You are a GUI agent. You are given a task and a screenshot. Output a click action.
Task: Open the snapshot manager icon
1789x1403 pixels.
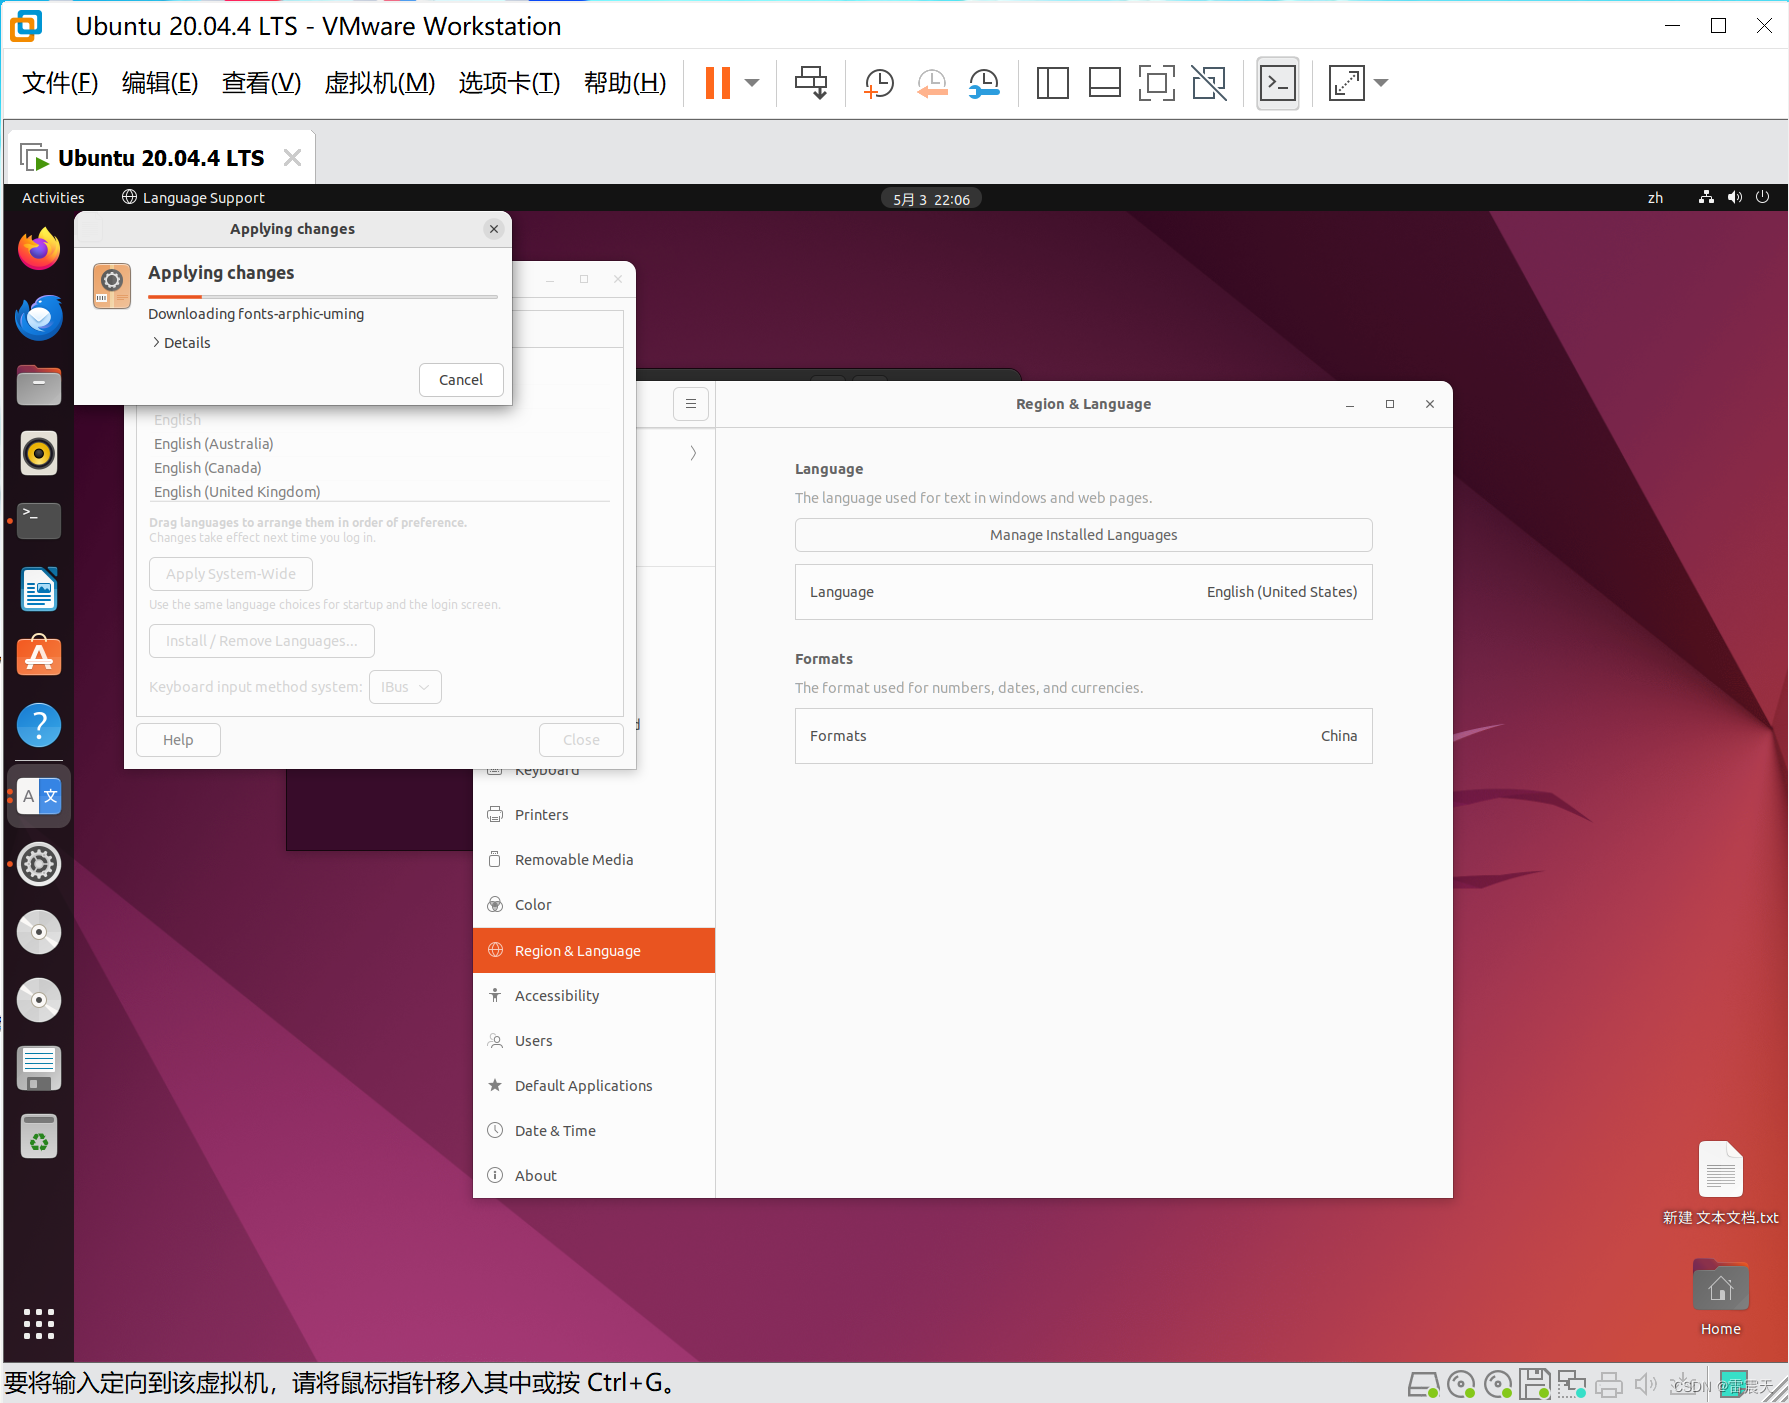tap(984, 83)
